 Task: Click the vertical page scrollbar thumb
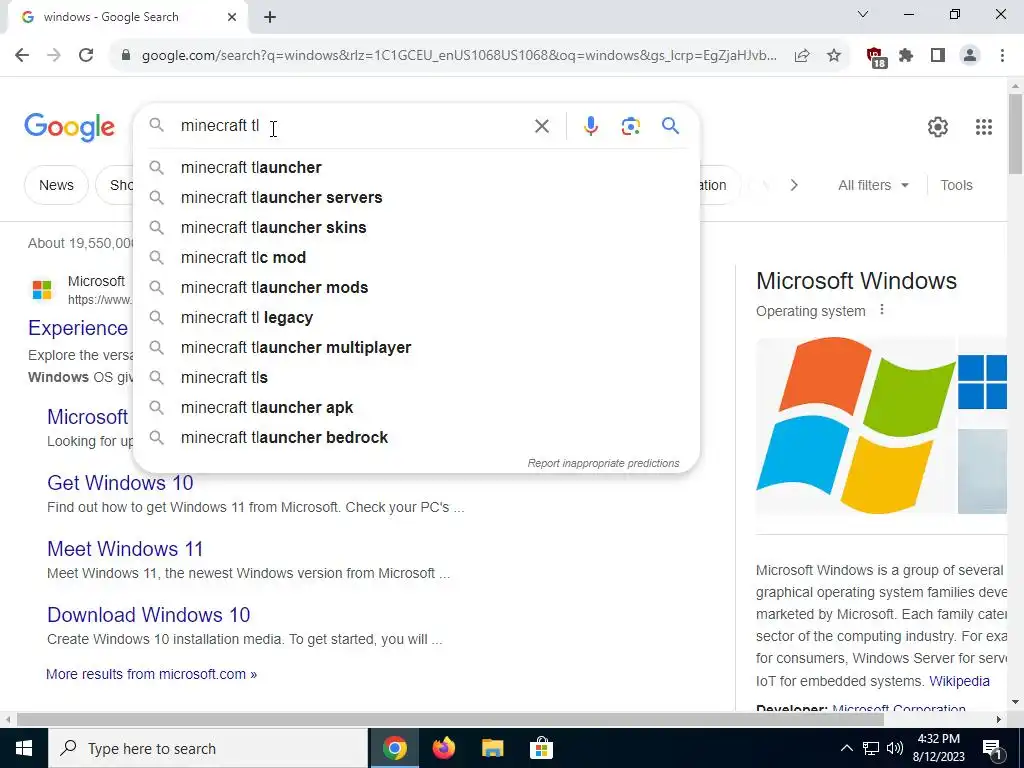click(x=1015, y=134)
